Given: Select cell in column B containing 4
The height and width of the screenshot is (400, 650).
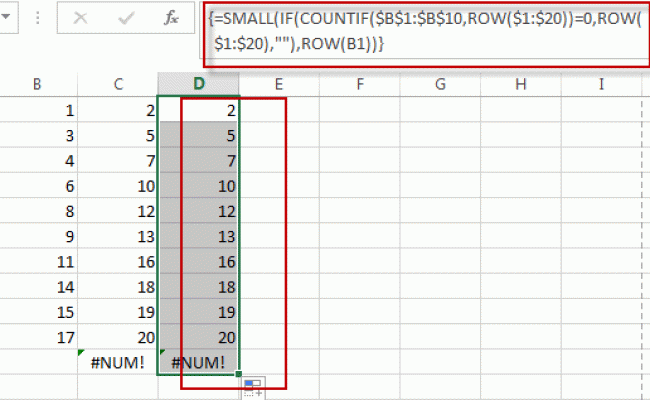Looking at the screenshot, I should (x=39, y=160).
